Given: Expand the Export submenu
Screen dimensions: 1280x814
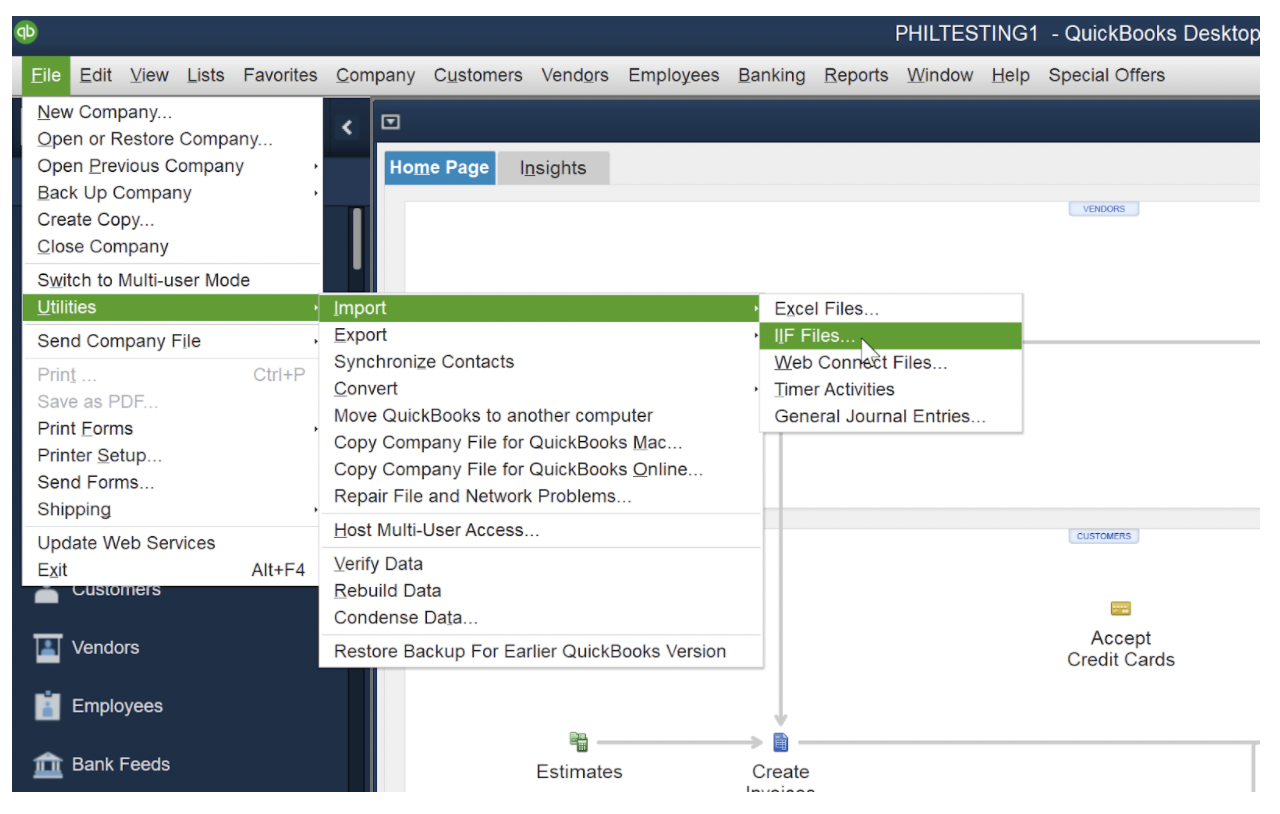Looking at the screenshot, I should [x=541, y=335].
